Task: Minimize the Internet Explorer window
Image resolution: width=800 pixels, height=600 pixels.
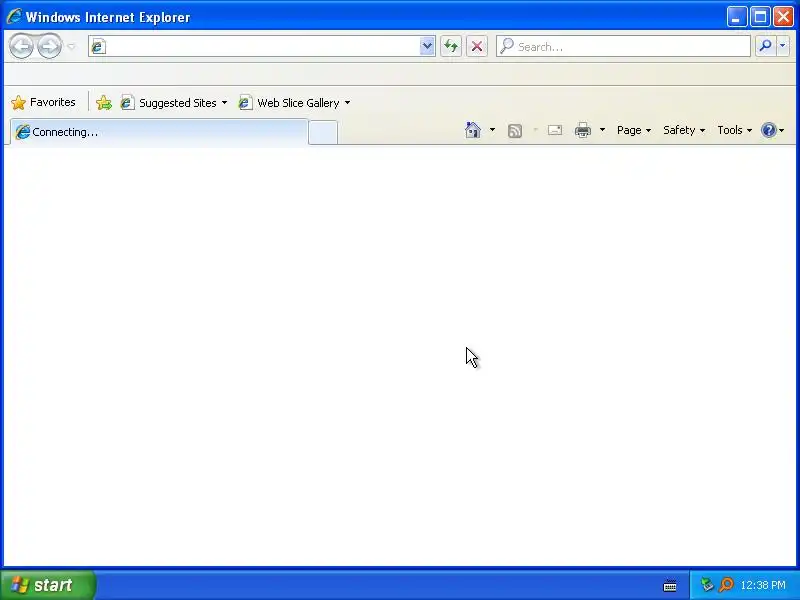Action: [x=736, y=17]
